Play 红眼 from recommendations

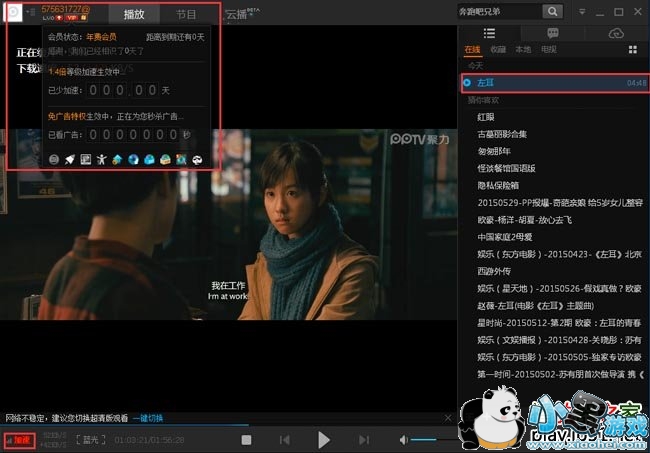(x=486, y=117)
